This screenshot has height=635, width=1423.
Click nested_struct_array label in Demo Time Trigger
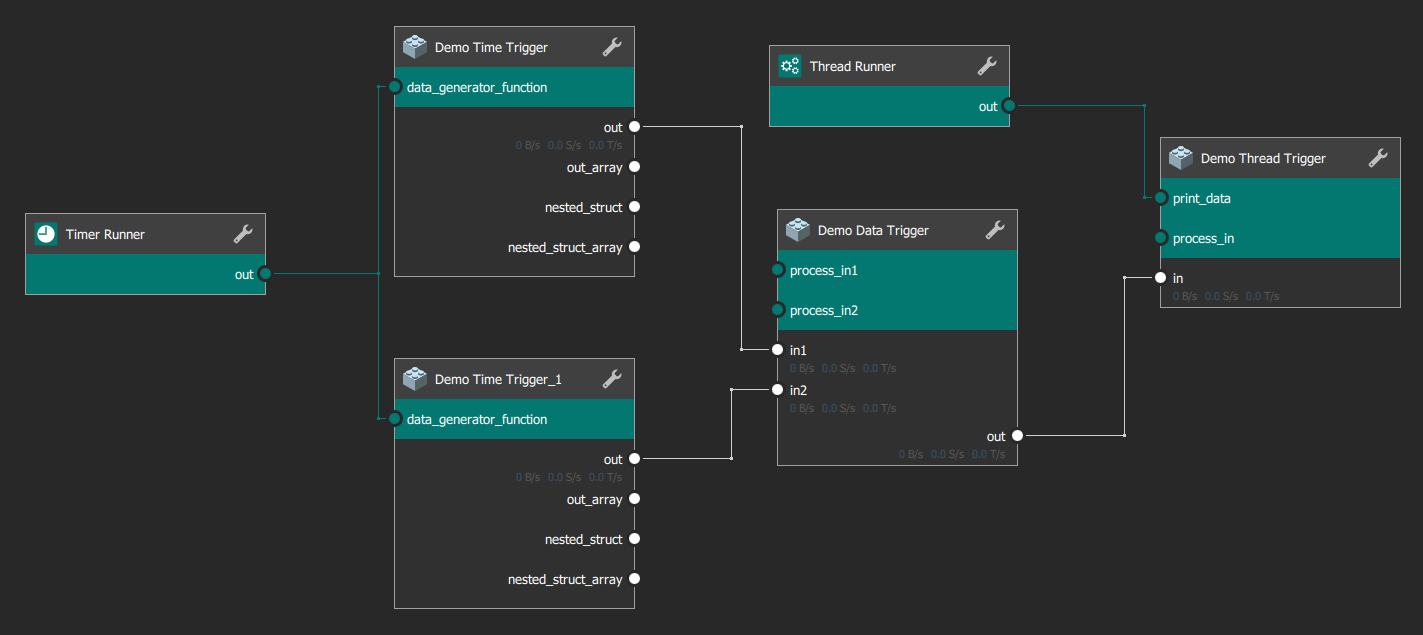(565, 247)
